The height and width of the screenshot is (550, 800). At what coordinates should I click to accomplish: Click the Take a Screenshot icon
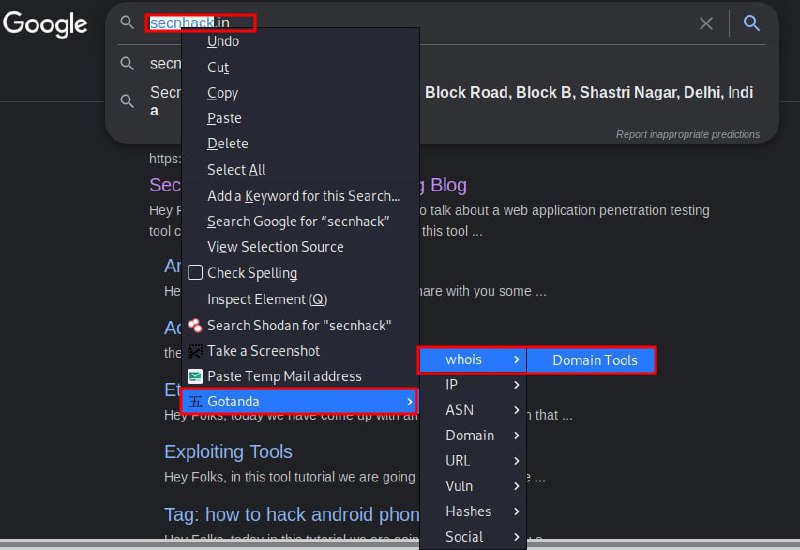[x=195, y=351]
